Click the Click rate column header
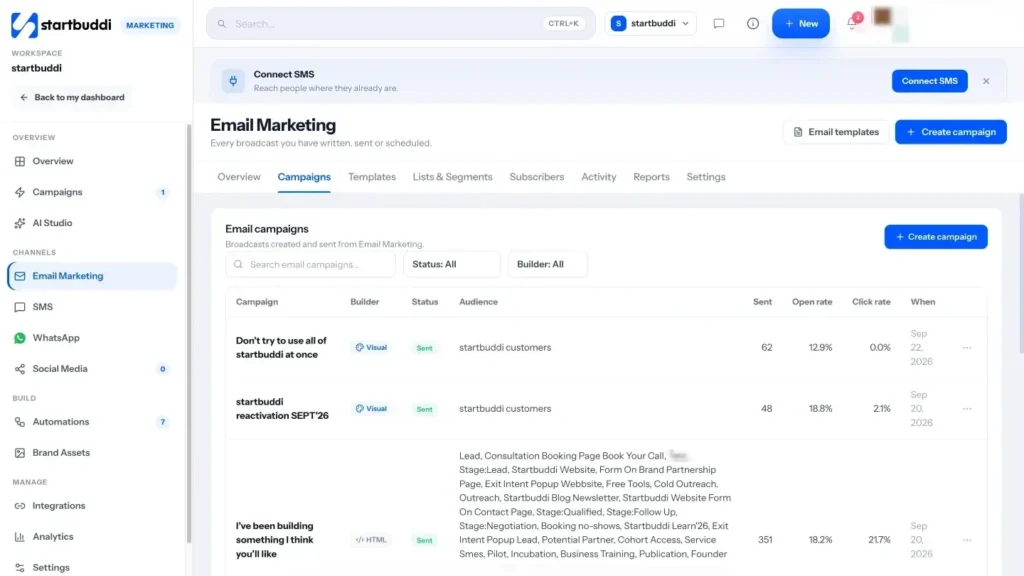 [x=871, y=302]
